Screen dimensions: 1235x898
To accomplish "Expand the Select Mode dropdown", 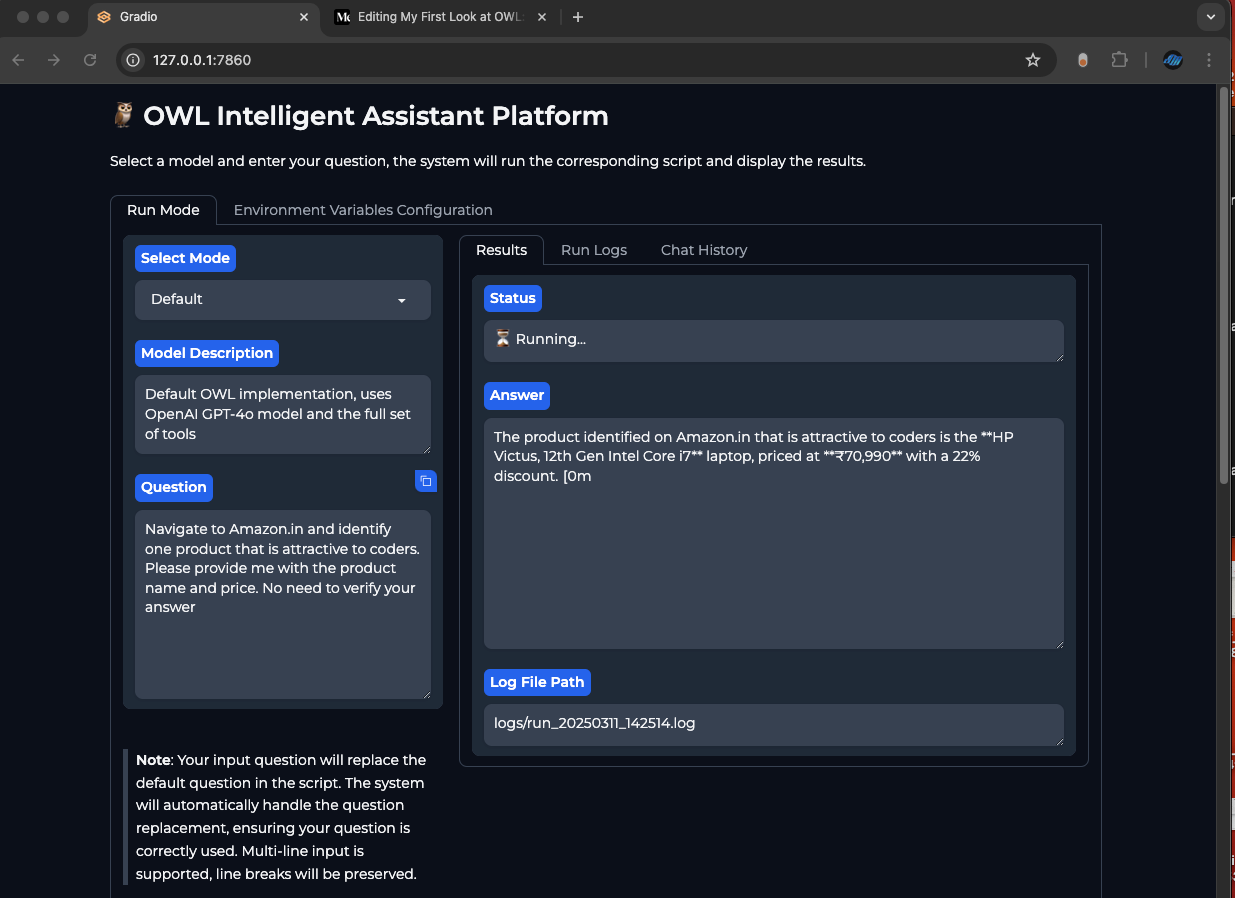I will [x=283, y=299].
